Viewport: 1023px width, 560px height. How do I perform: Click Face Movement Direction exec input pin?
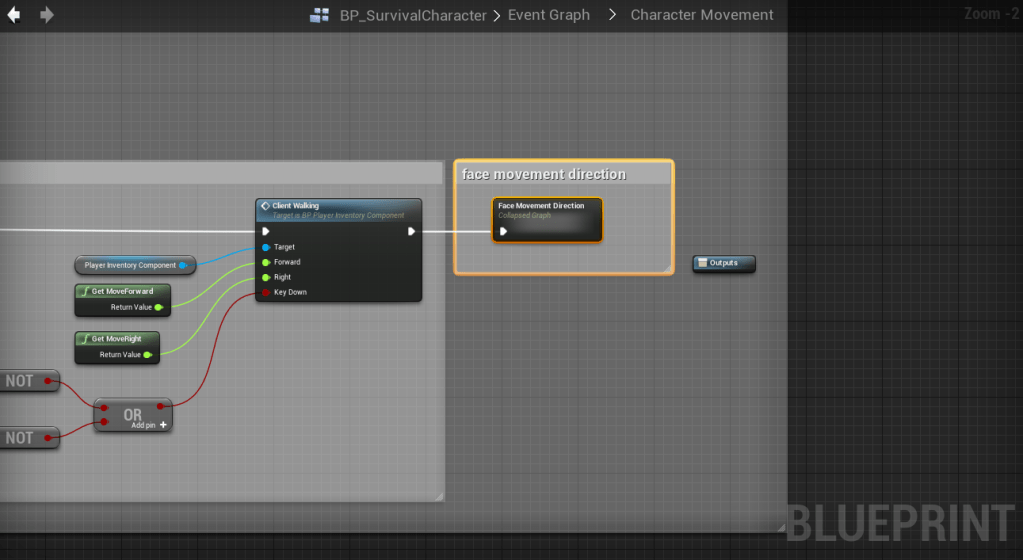[x=503, y=231]
